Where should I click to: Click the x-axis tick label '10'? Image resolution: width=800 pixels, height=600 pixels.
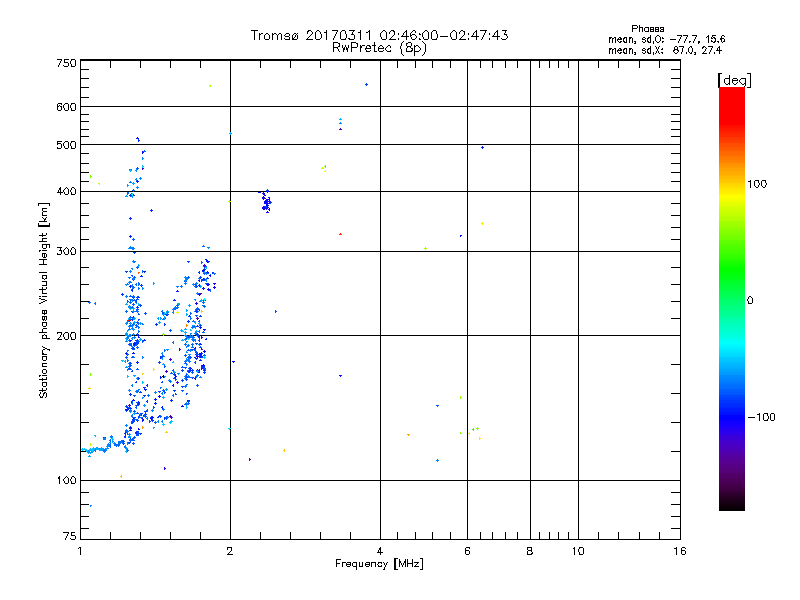point(578,551)
